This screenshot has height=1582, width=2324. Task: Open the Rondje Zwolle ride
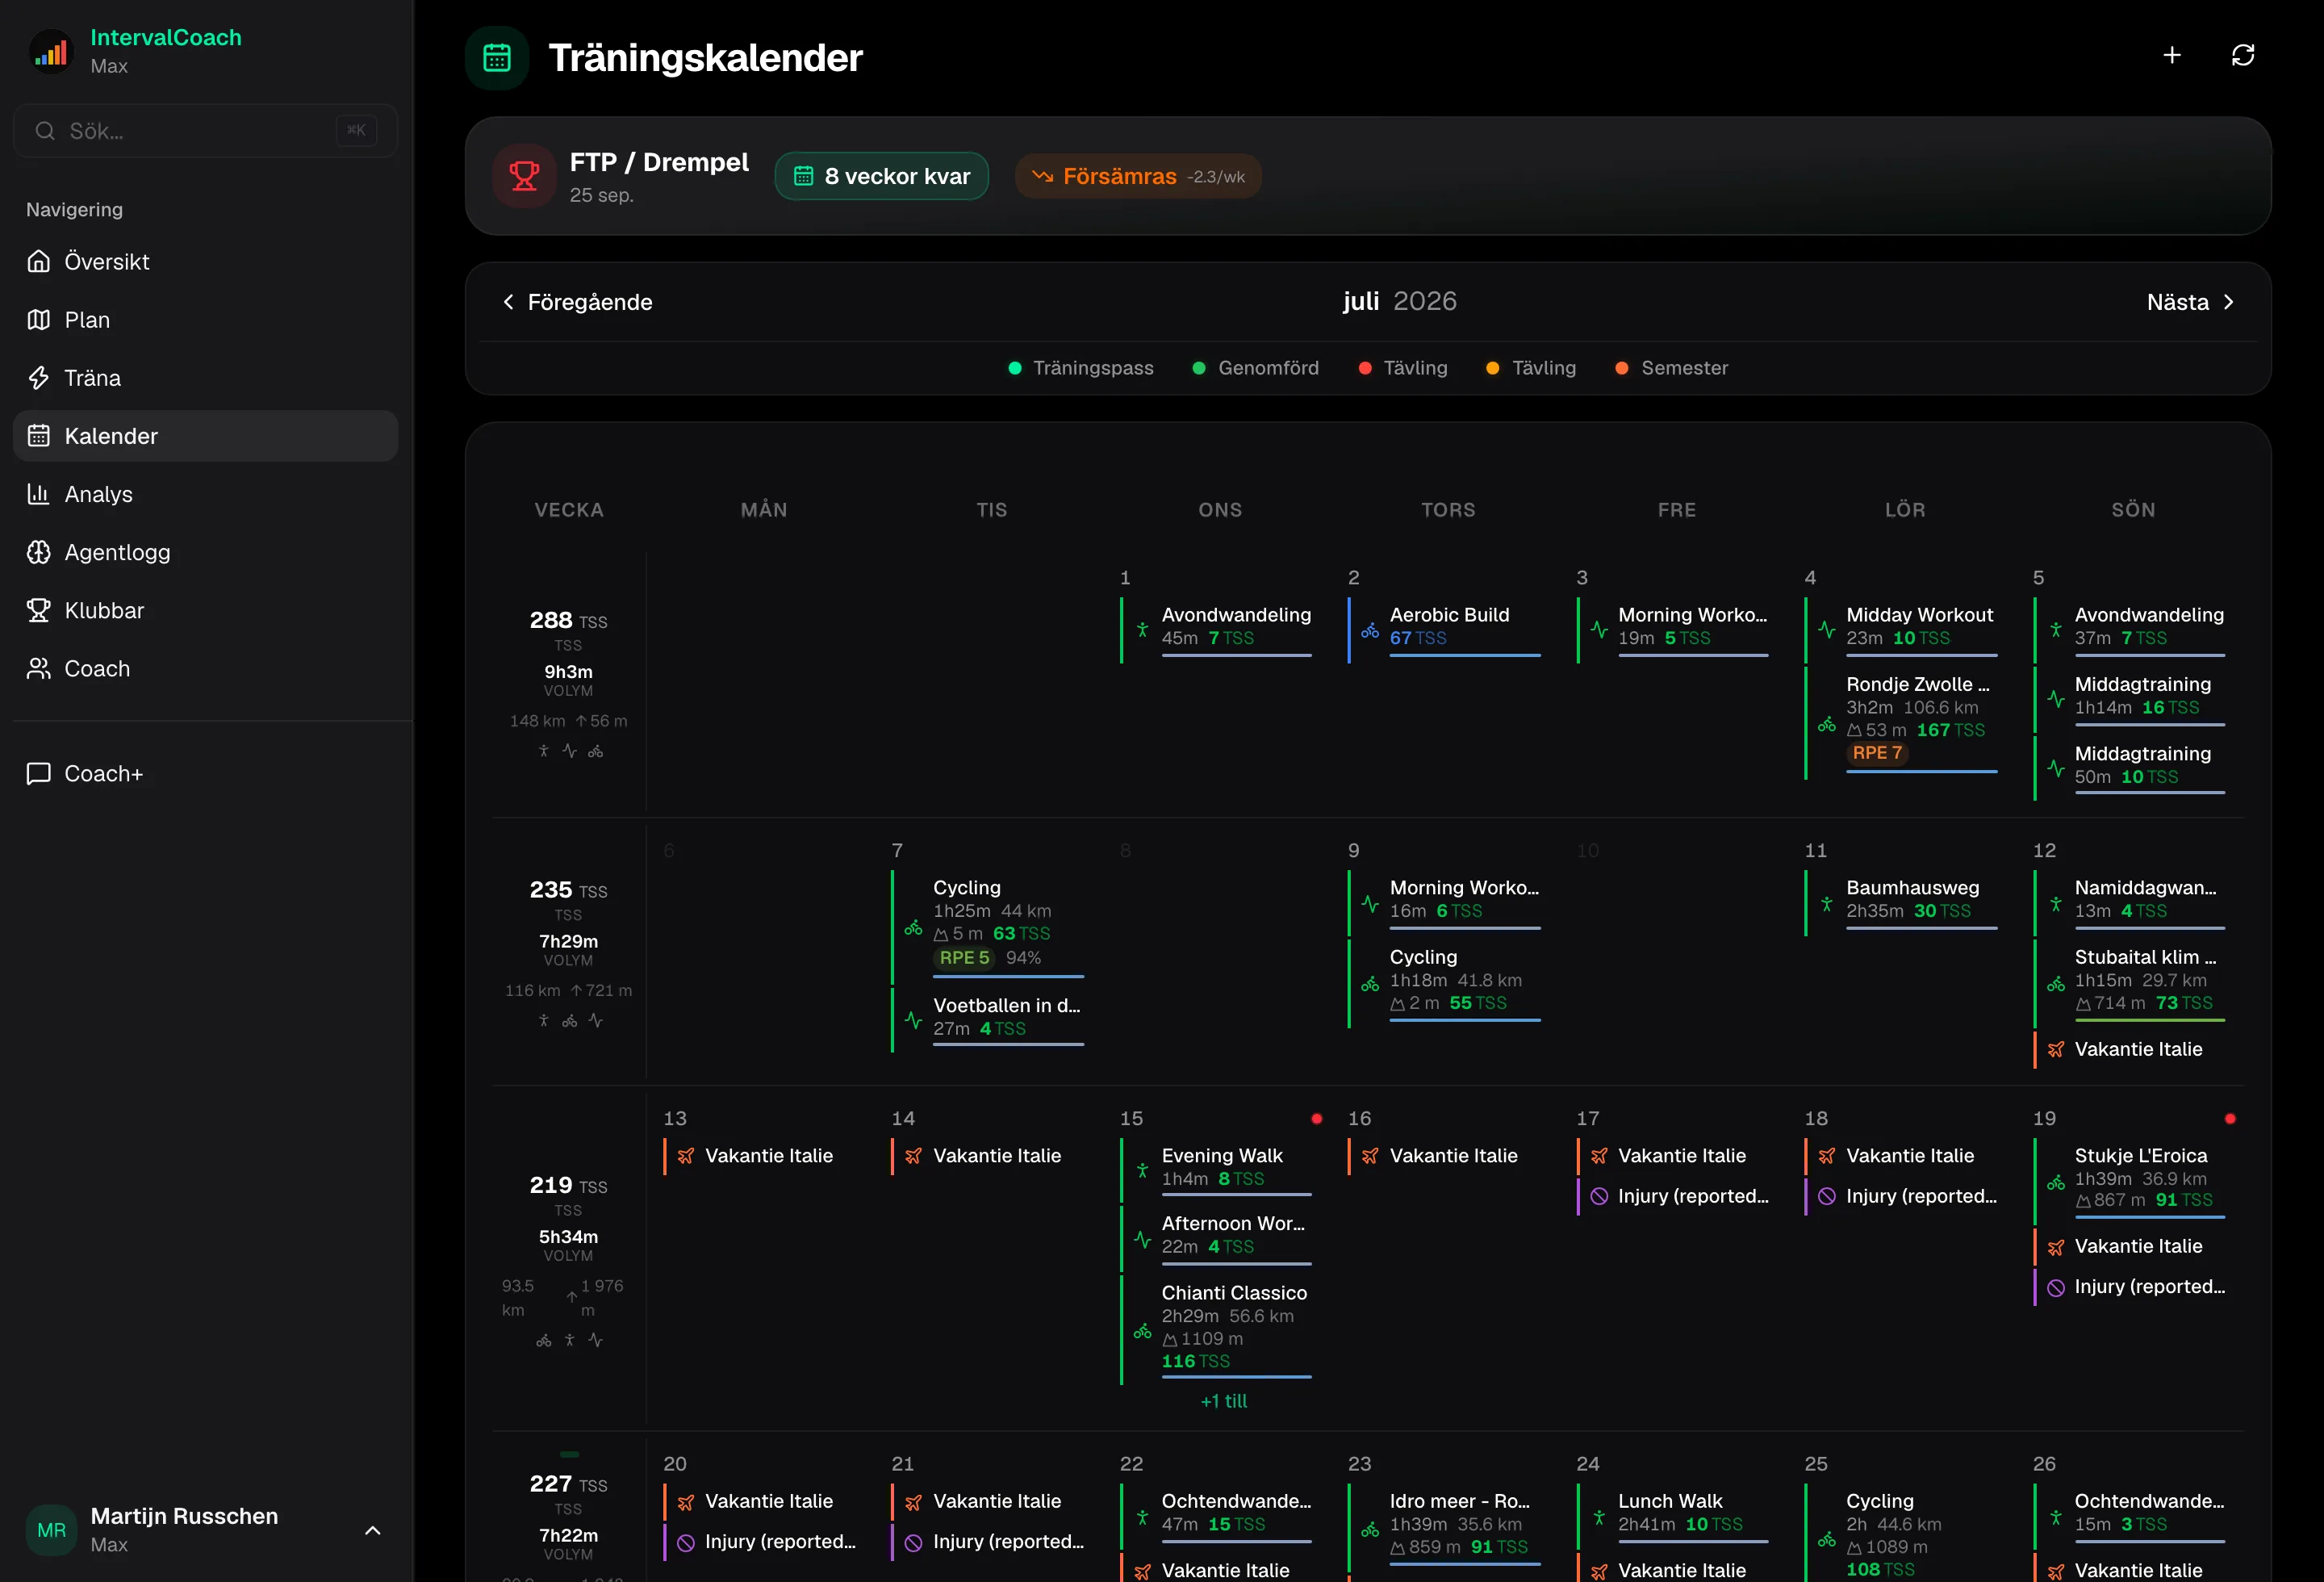pos(1902,722)
